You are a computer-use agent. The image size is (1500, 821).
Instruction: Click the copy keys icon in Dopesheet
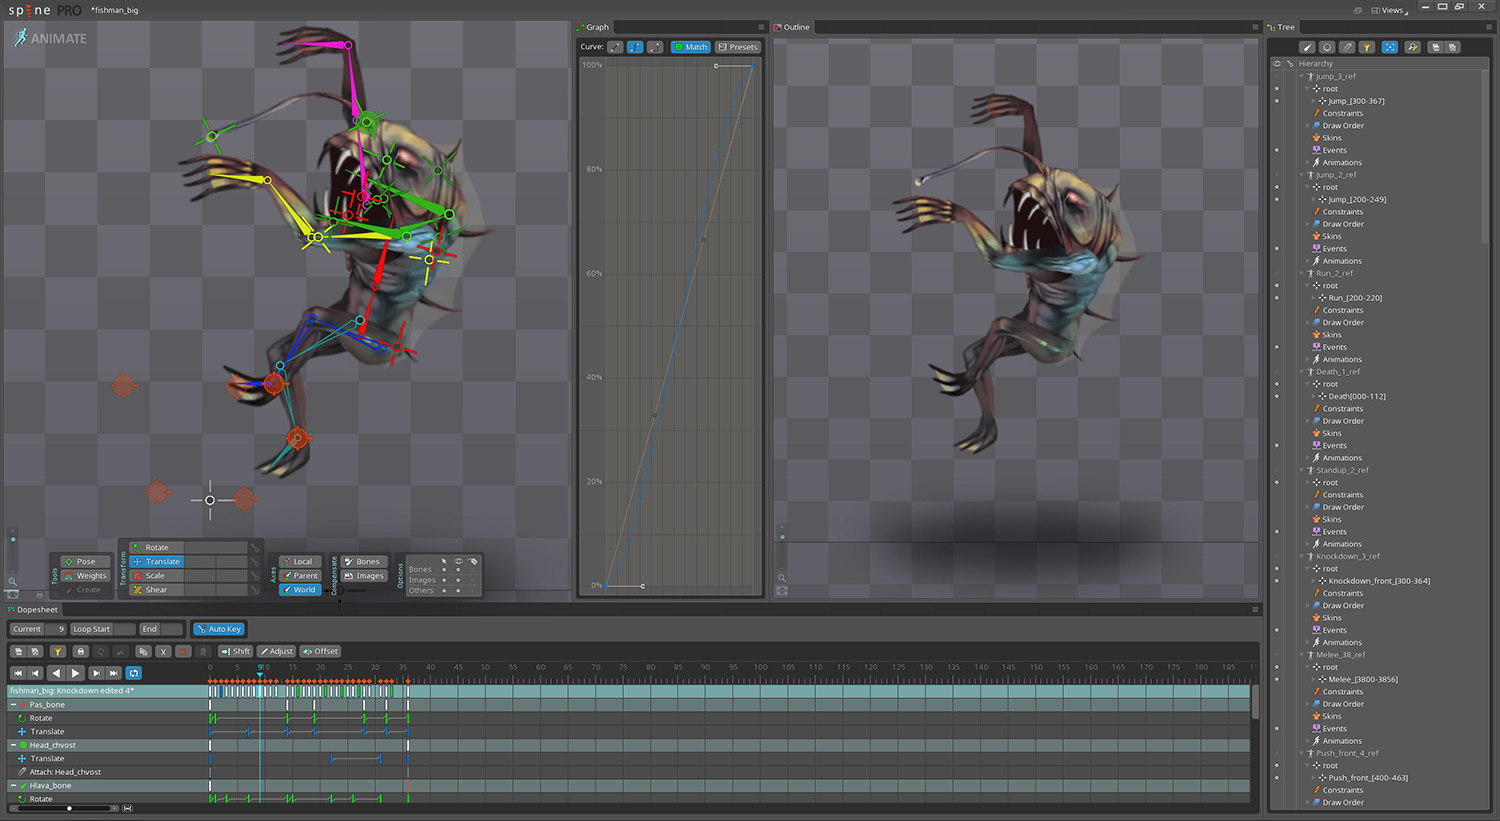144,651
